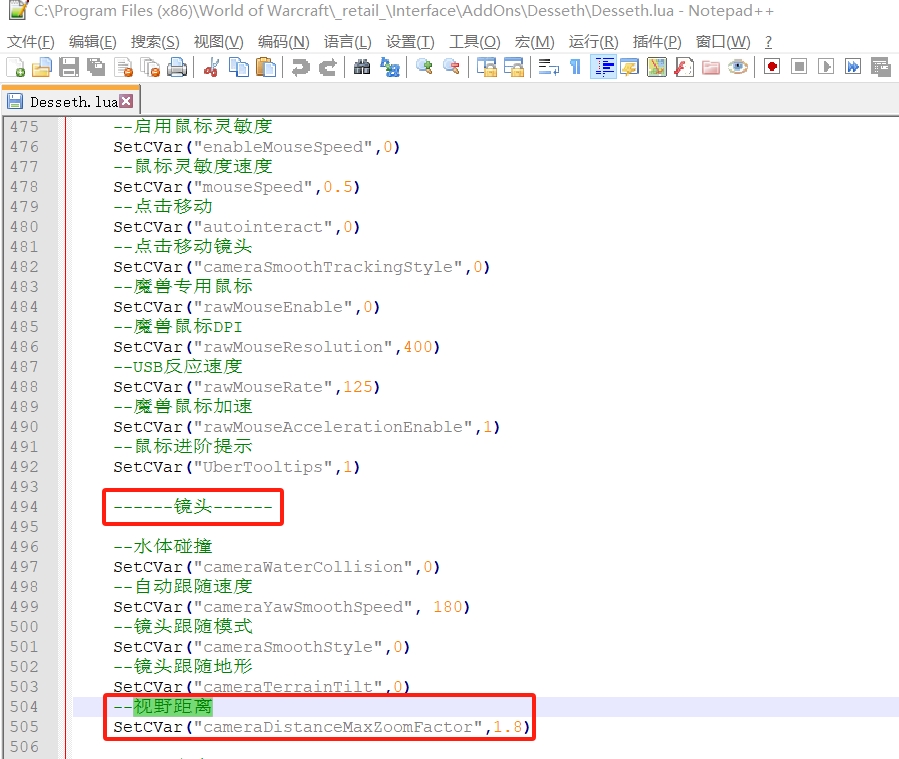Close the Desseth.lua tab
The image size is (899, 759).
[126, 101]
